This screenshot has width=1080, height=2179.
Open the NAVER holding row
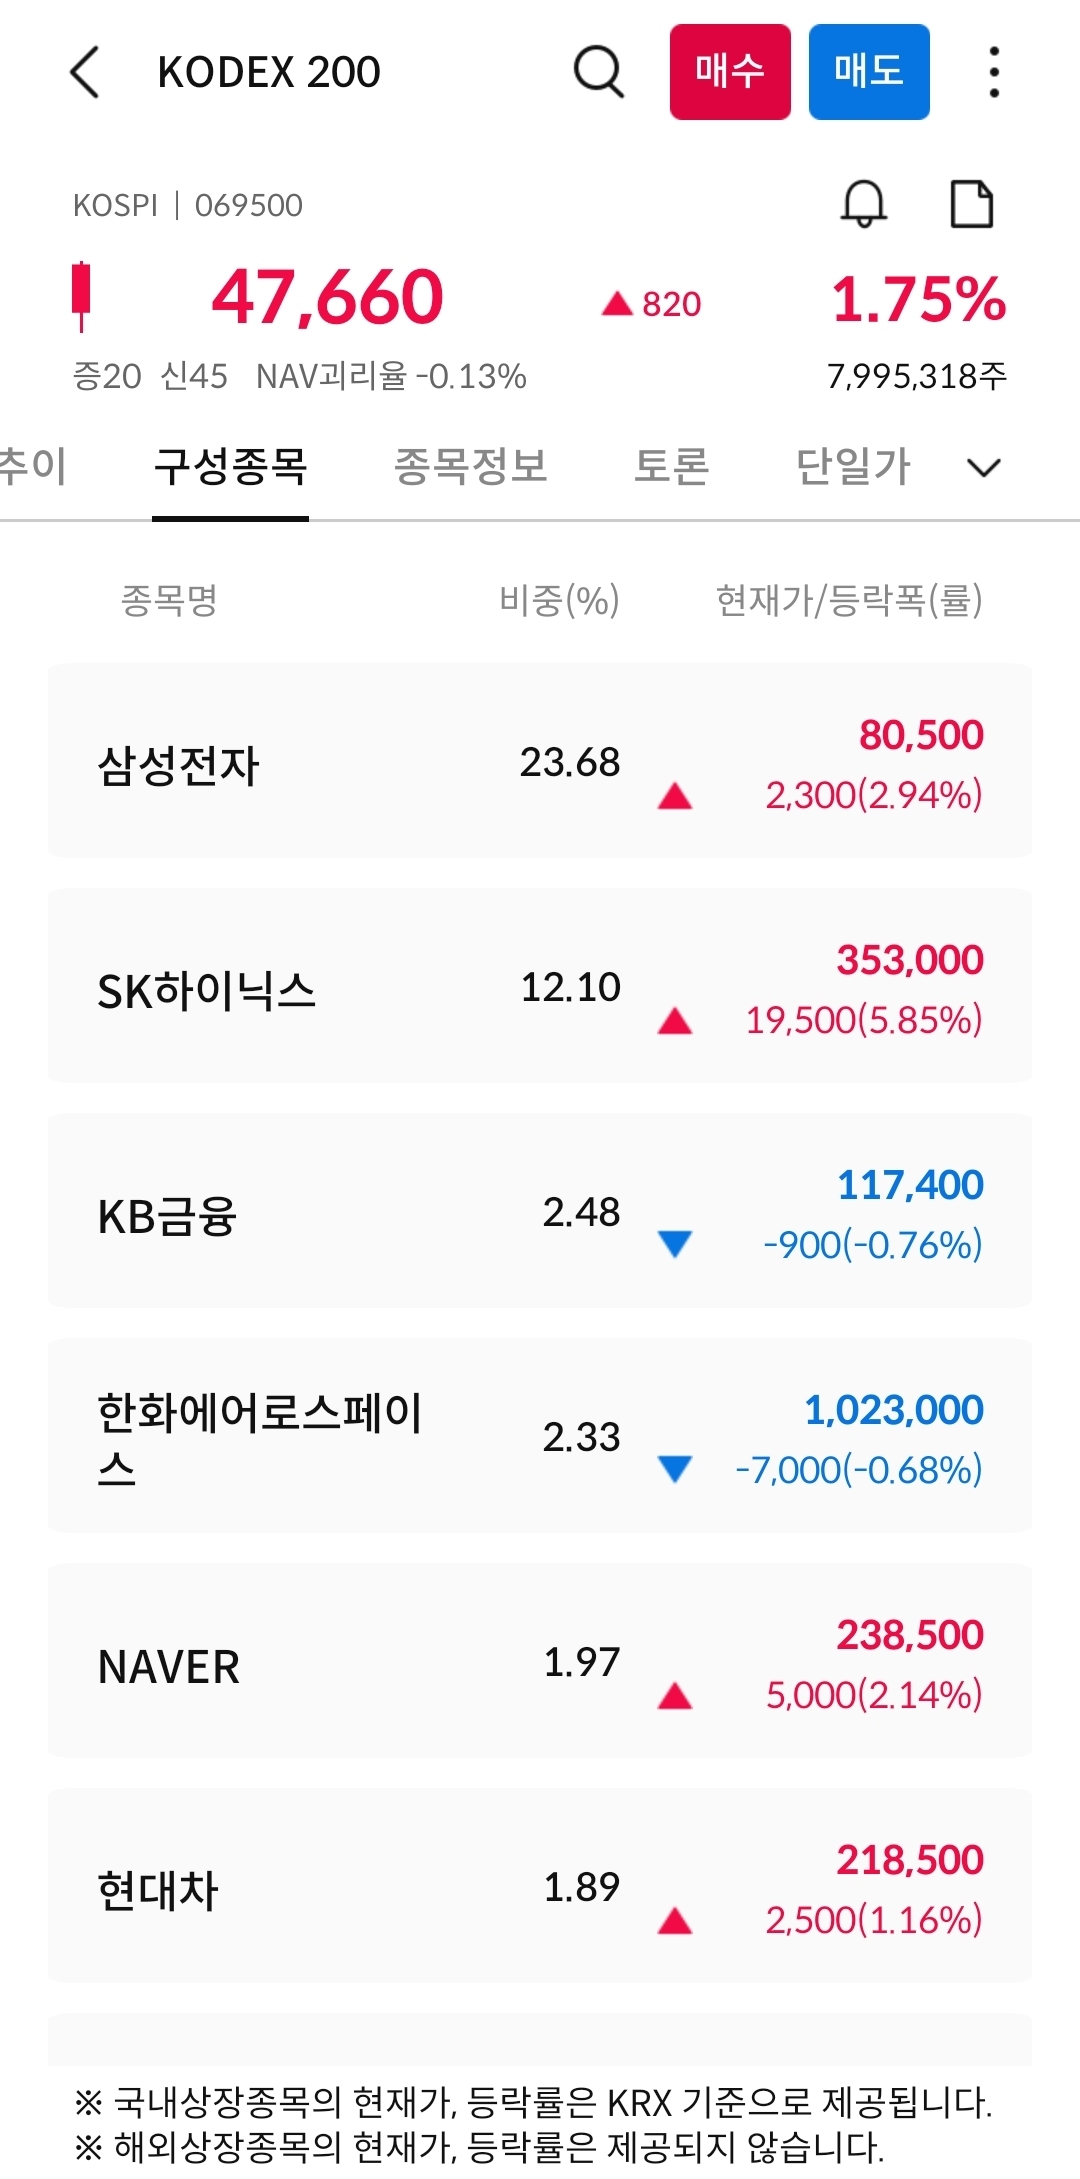click(x=540, y=1660)
